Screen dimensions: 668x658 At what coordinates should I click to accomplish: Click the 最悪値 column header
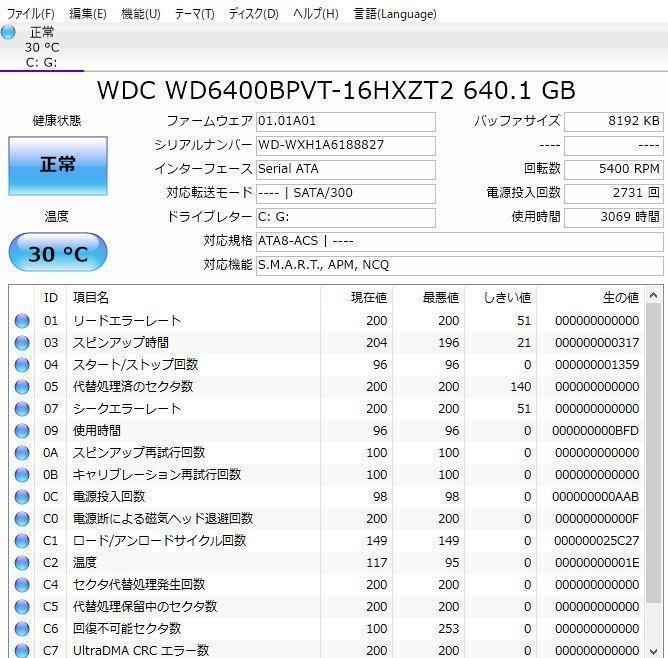point(428,297)
